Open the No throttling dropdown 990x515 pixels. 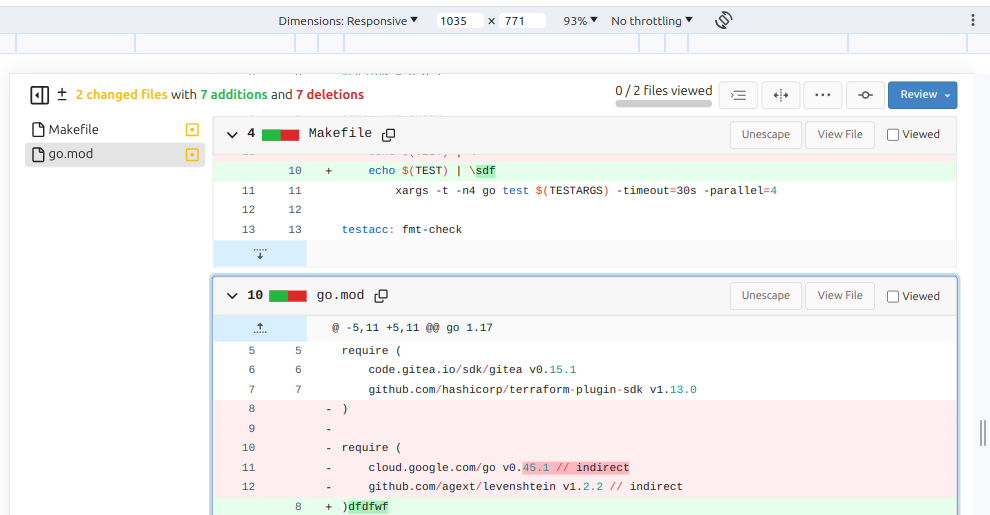(652, 21)
